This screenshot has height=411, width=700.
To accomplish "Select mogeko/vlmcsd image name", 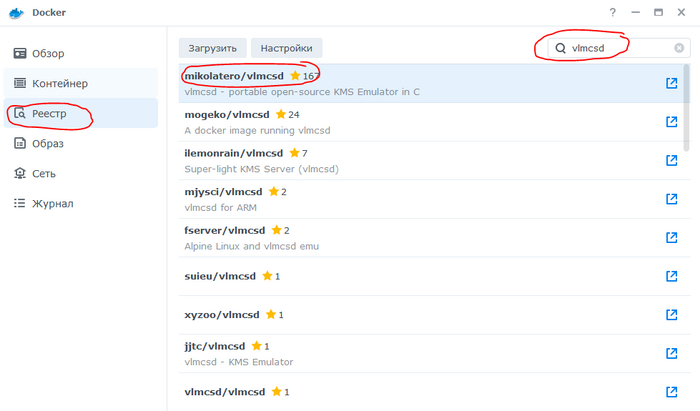I will (227, 115).
